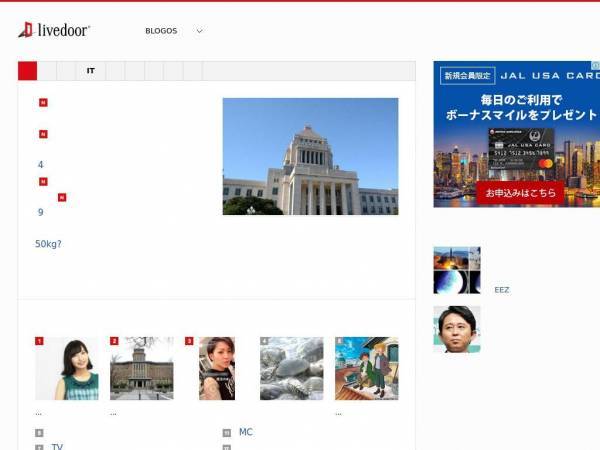600x450 pixels.
Task: Open the headline starting with '4'
Action: (41, 165)
